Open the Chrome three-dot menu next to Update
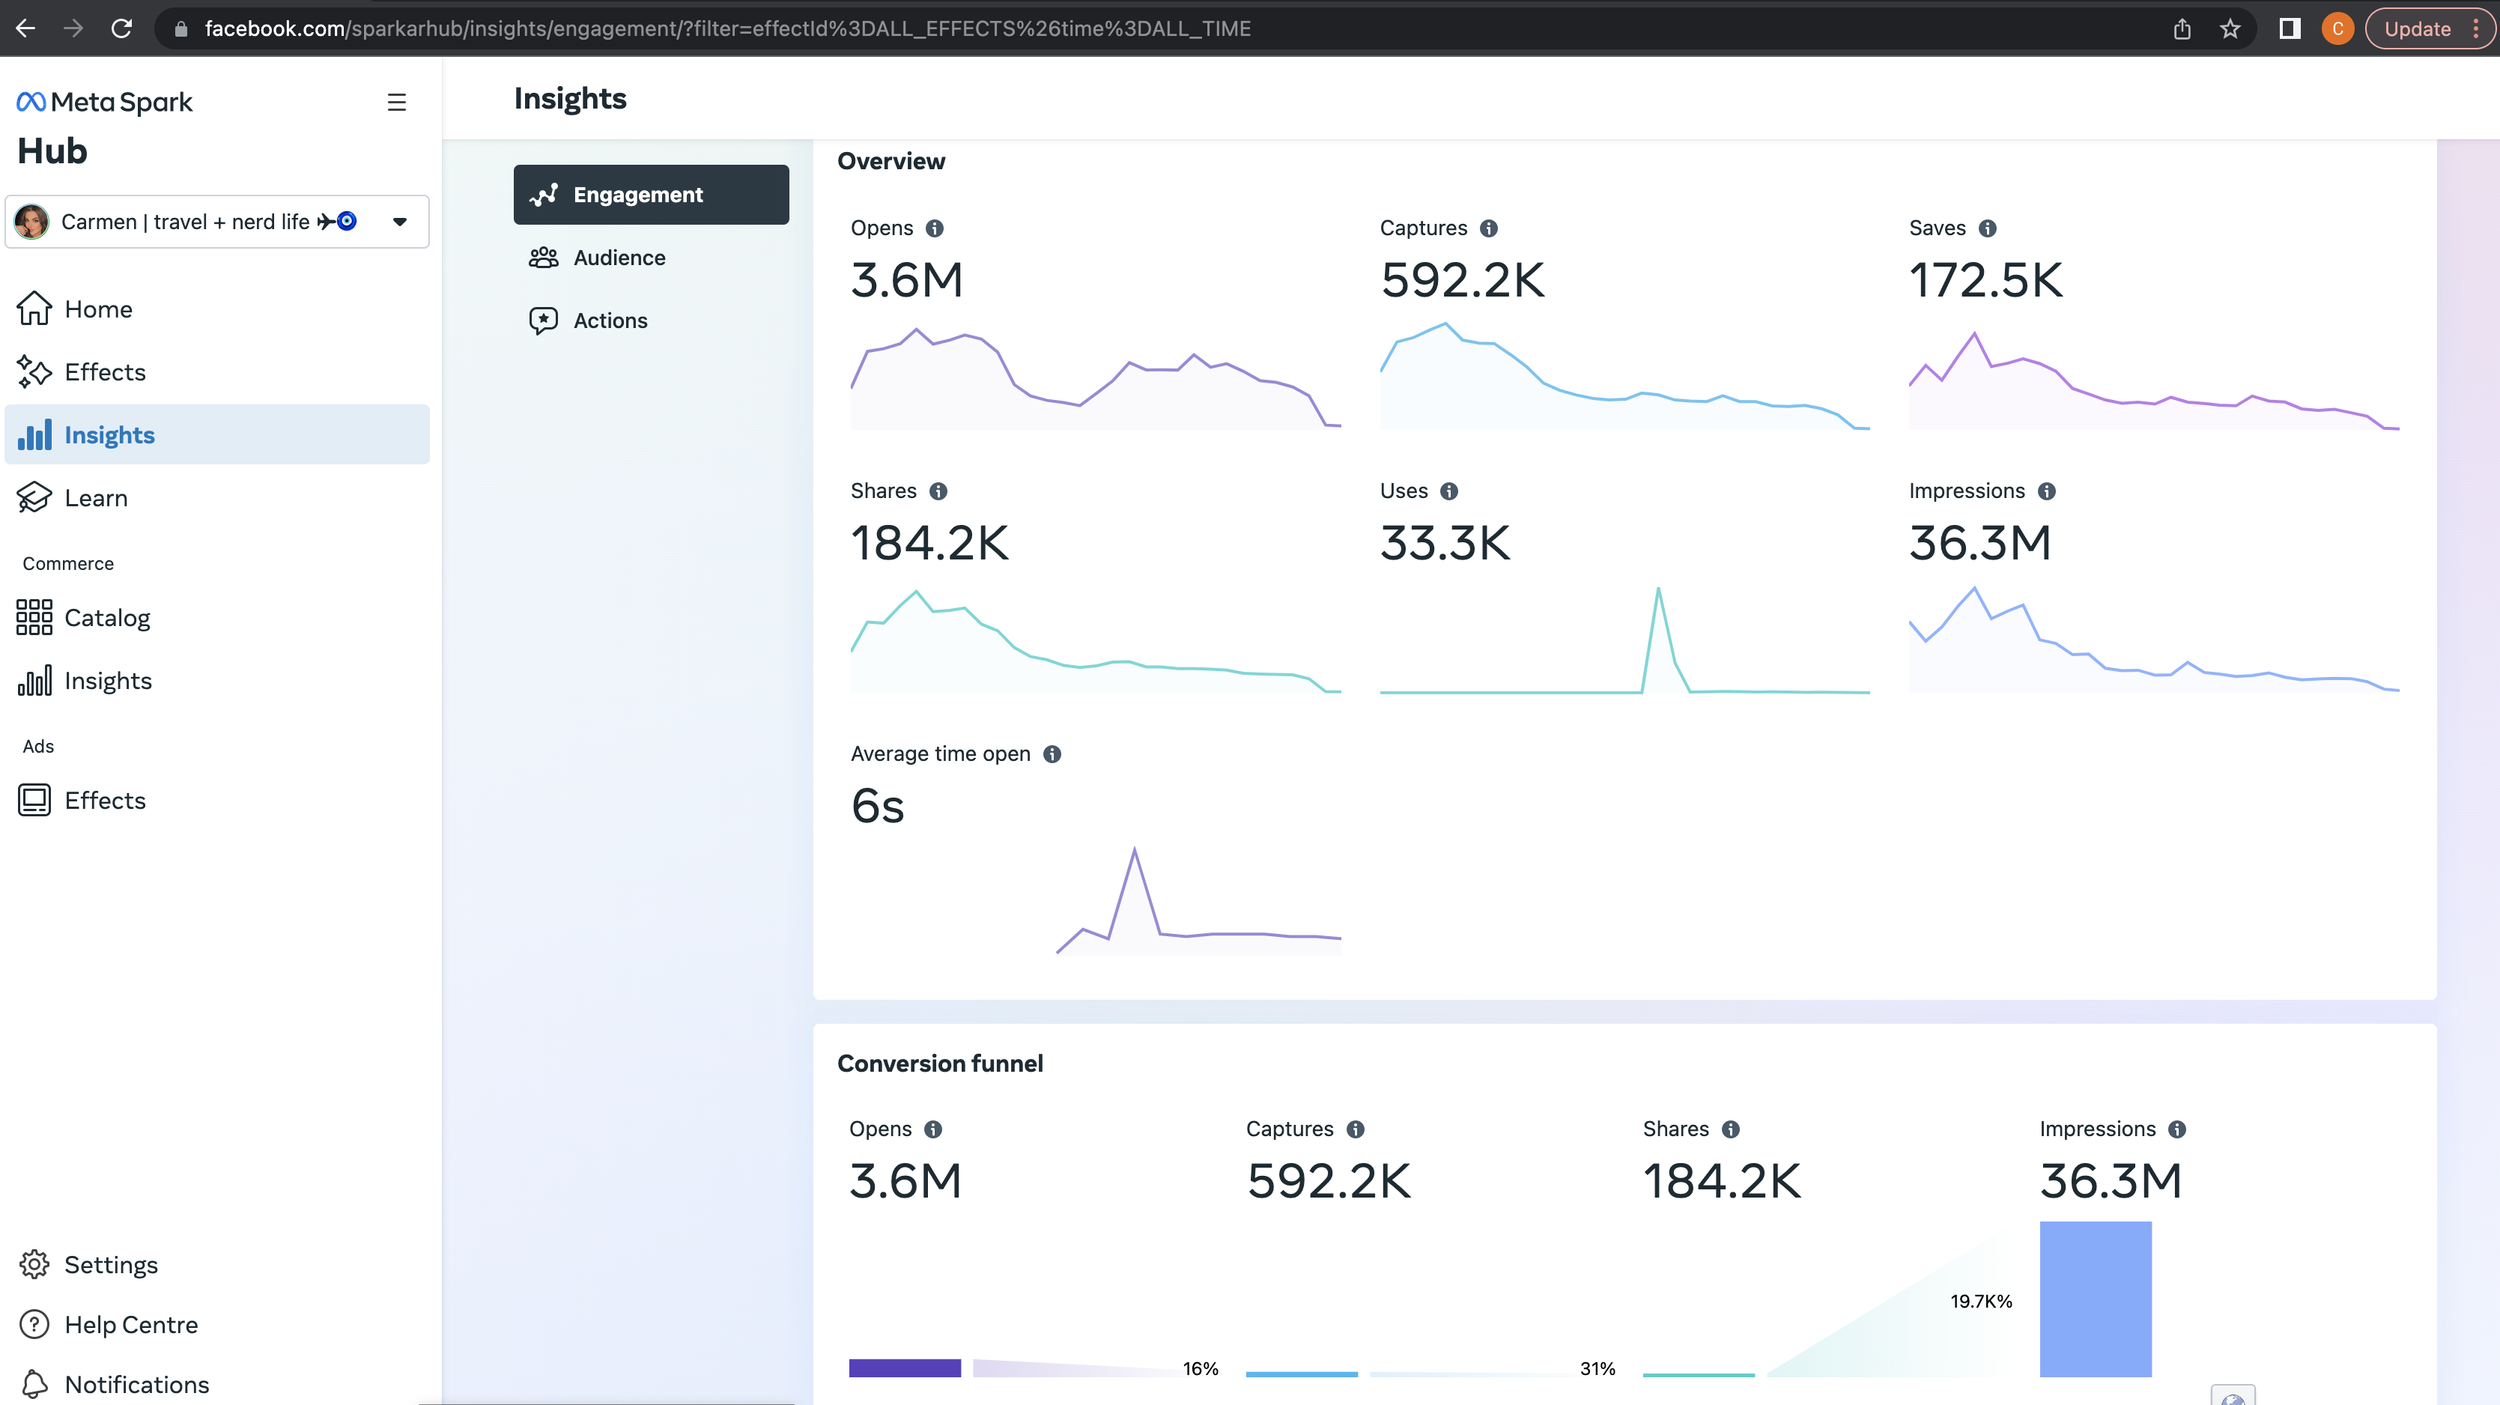Screen dimensions: 2500x1405 2476,29
